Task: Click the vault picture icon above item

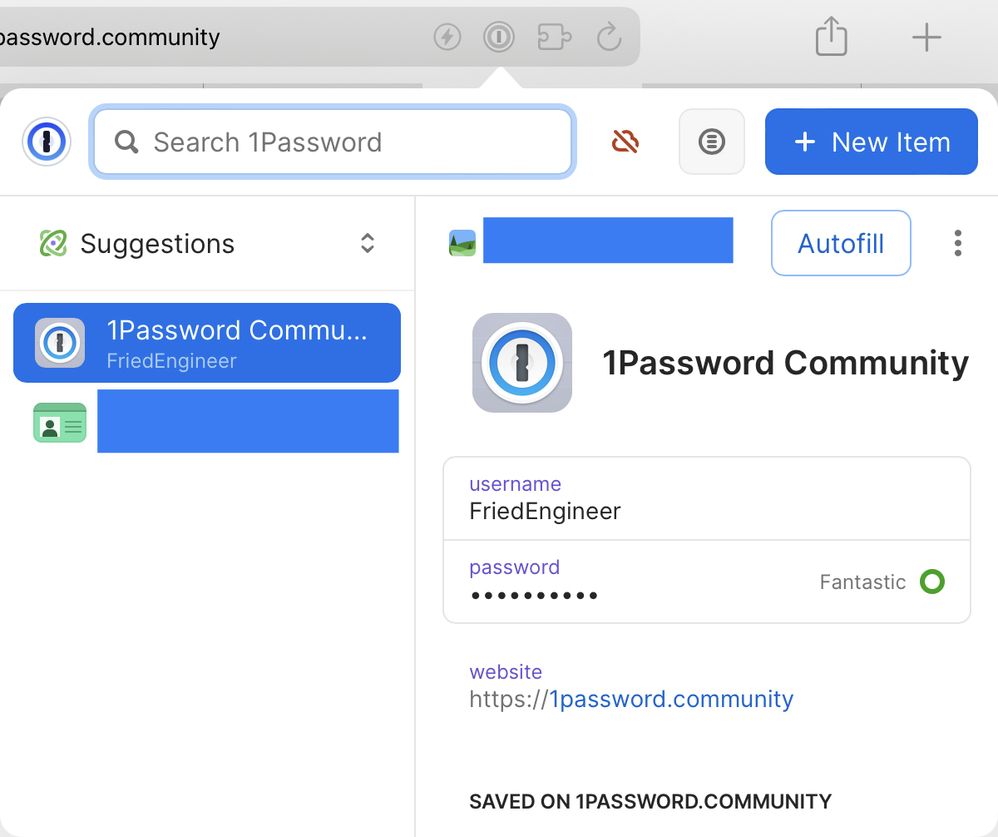Action: [x=462, y=243]
